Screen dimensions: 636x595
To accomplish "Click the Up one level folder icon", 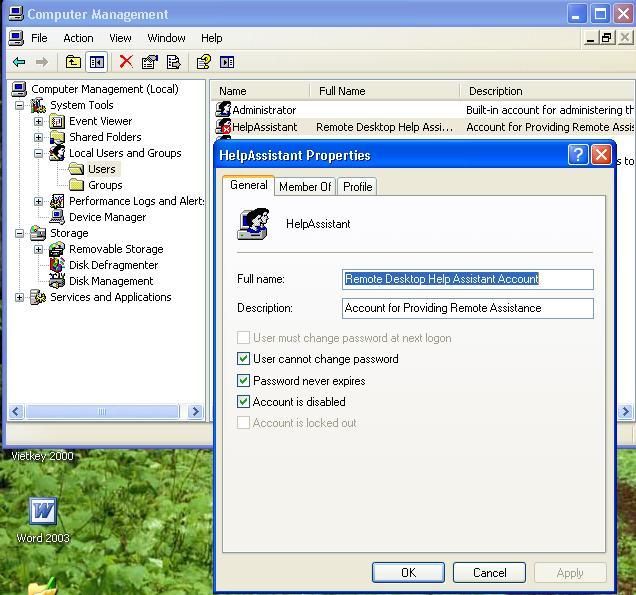I will (73, 62).
